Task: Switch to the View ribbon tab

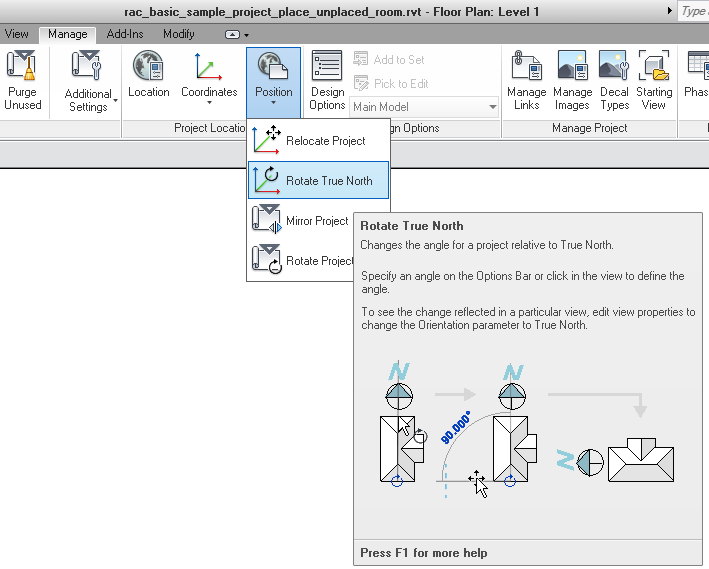Action: (17, 34)
